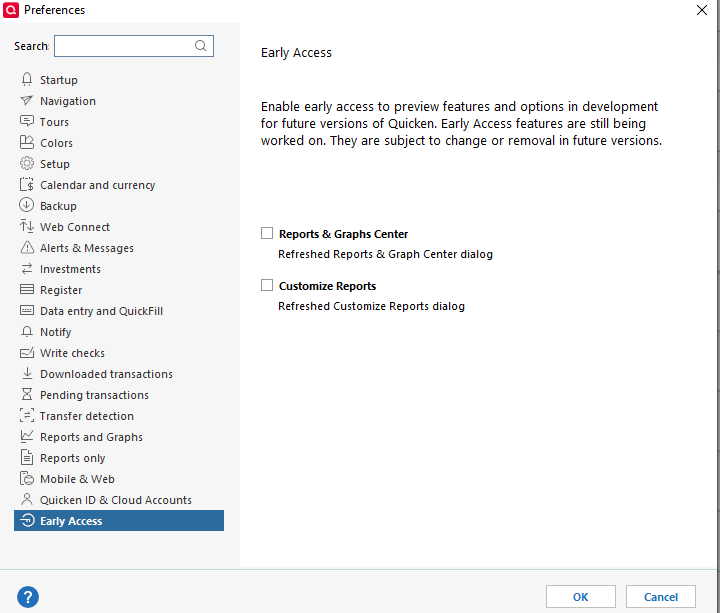Close the Preferences dialog

[x=701, y=10]
